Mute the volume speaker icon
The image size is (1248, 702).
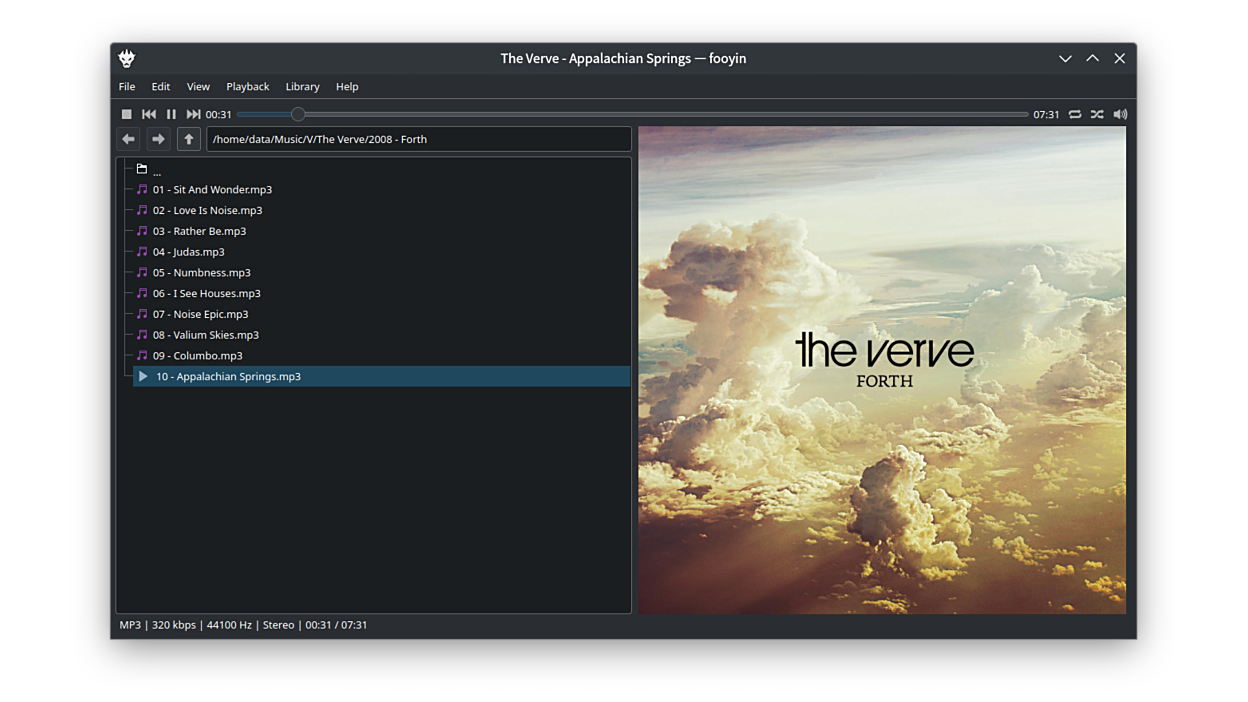pos(1120,115)
